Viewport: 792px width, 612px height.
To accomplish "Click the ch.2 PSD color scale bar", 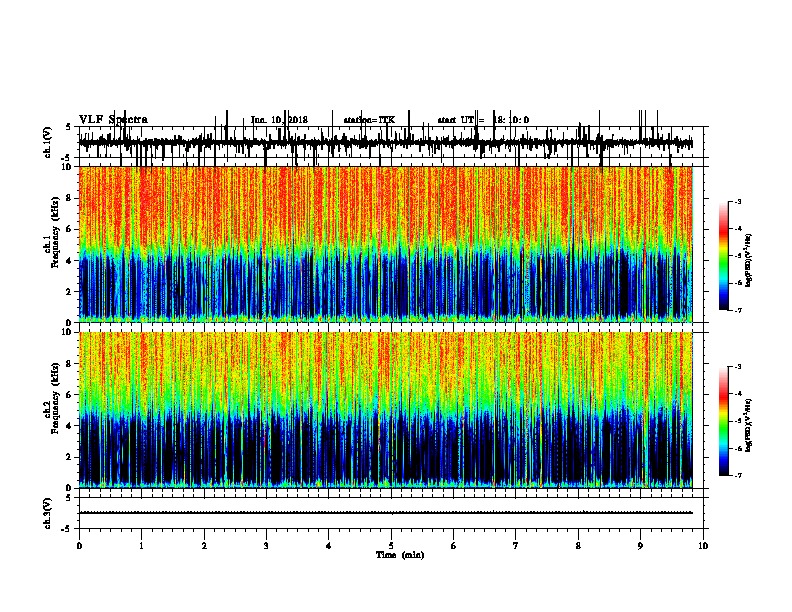I will click(x=724, y=421).
